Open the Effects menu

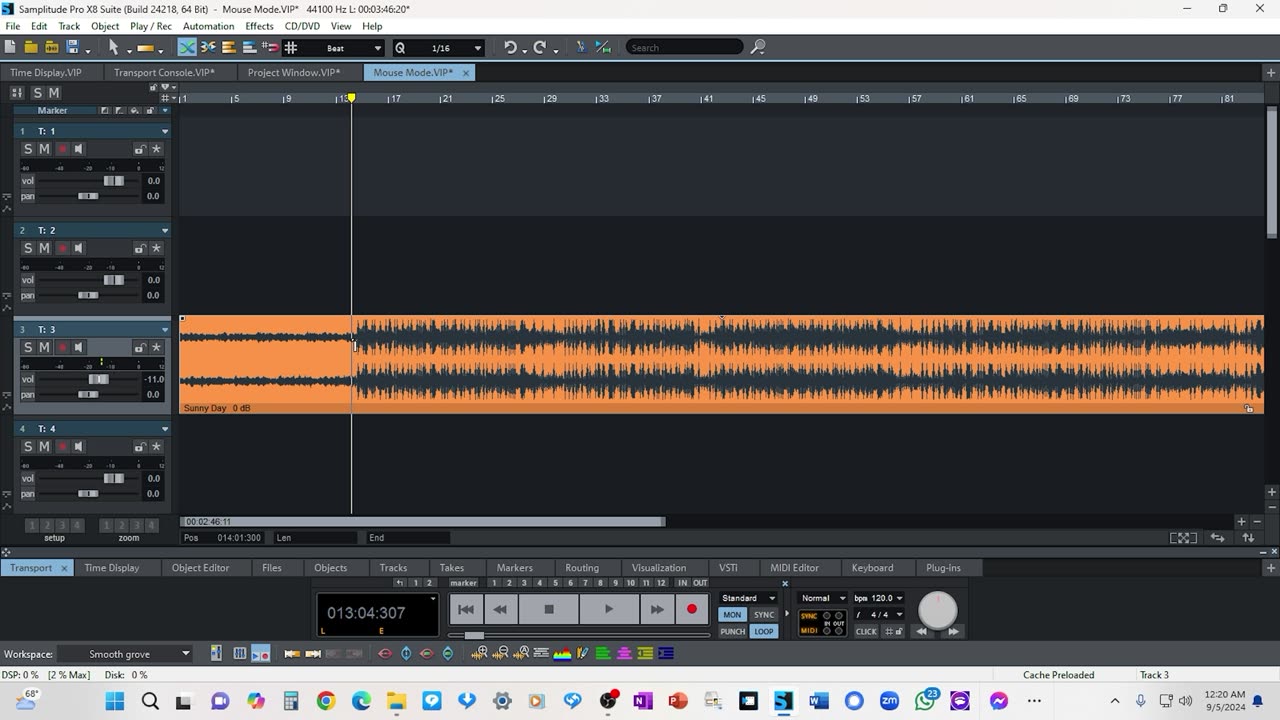pyautogui.click(x=259, y=26)
